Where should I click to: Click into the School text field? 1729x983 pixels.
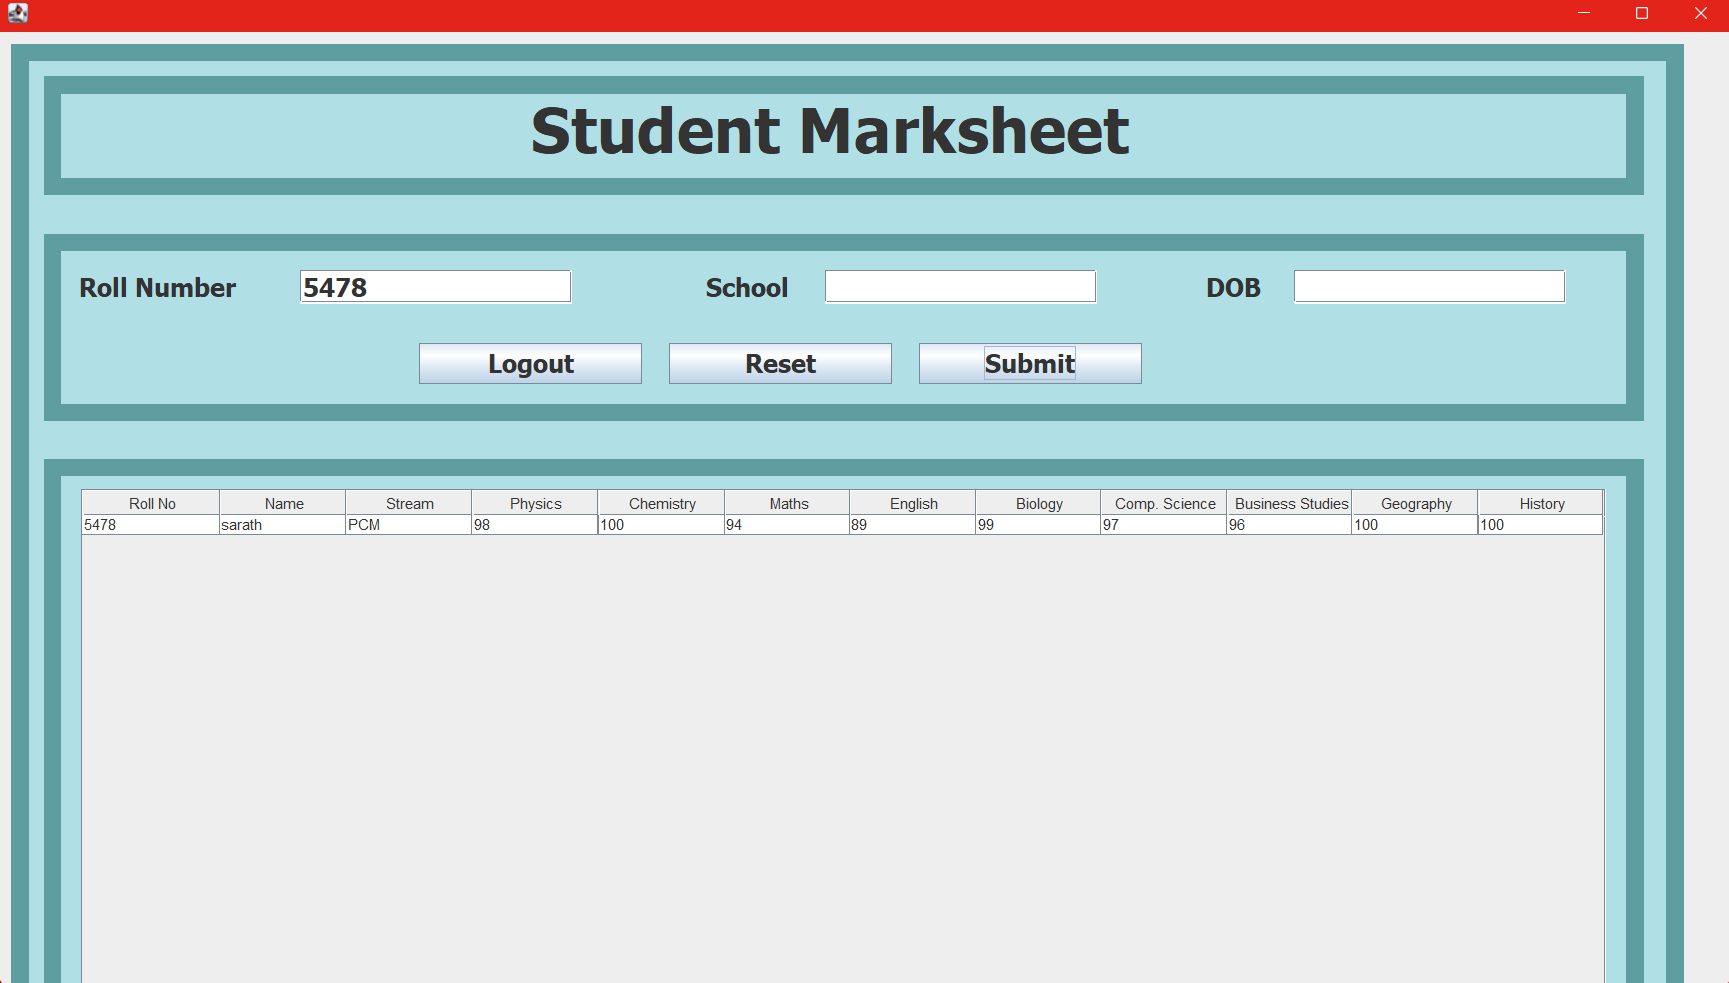coord(960,287)
